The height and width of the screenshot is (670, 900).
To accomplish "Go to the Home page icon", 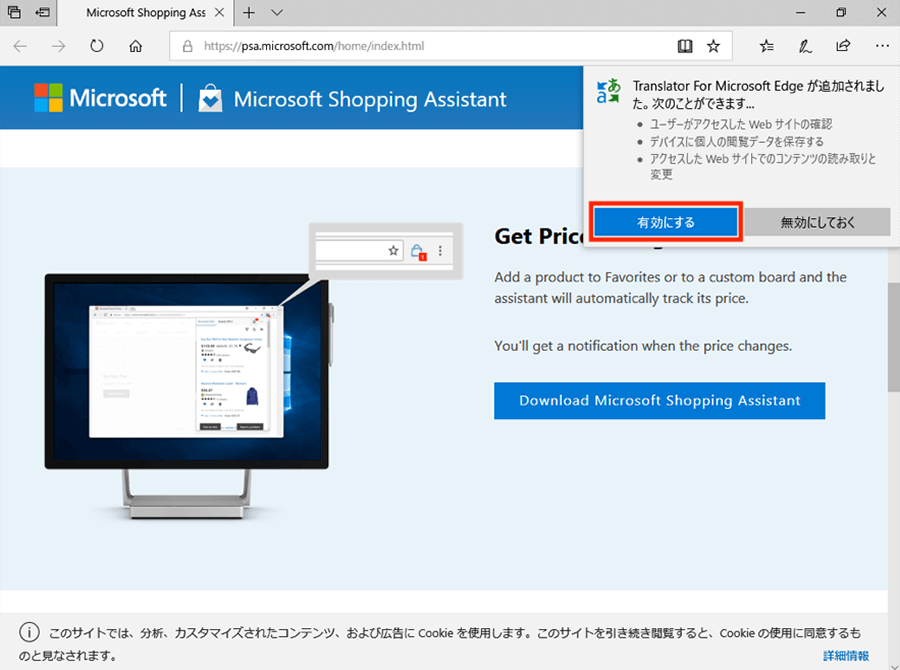I will 135,46.
